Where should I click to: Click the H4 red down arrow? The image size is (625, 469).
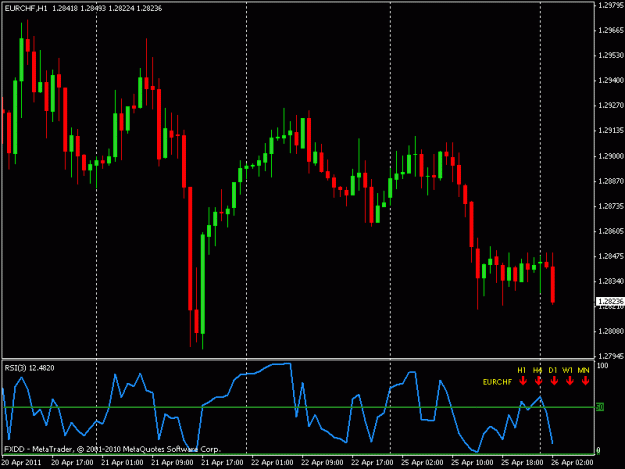(x=539, y=381)
